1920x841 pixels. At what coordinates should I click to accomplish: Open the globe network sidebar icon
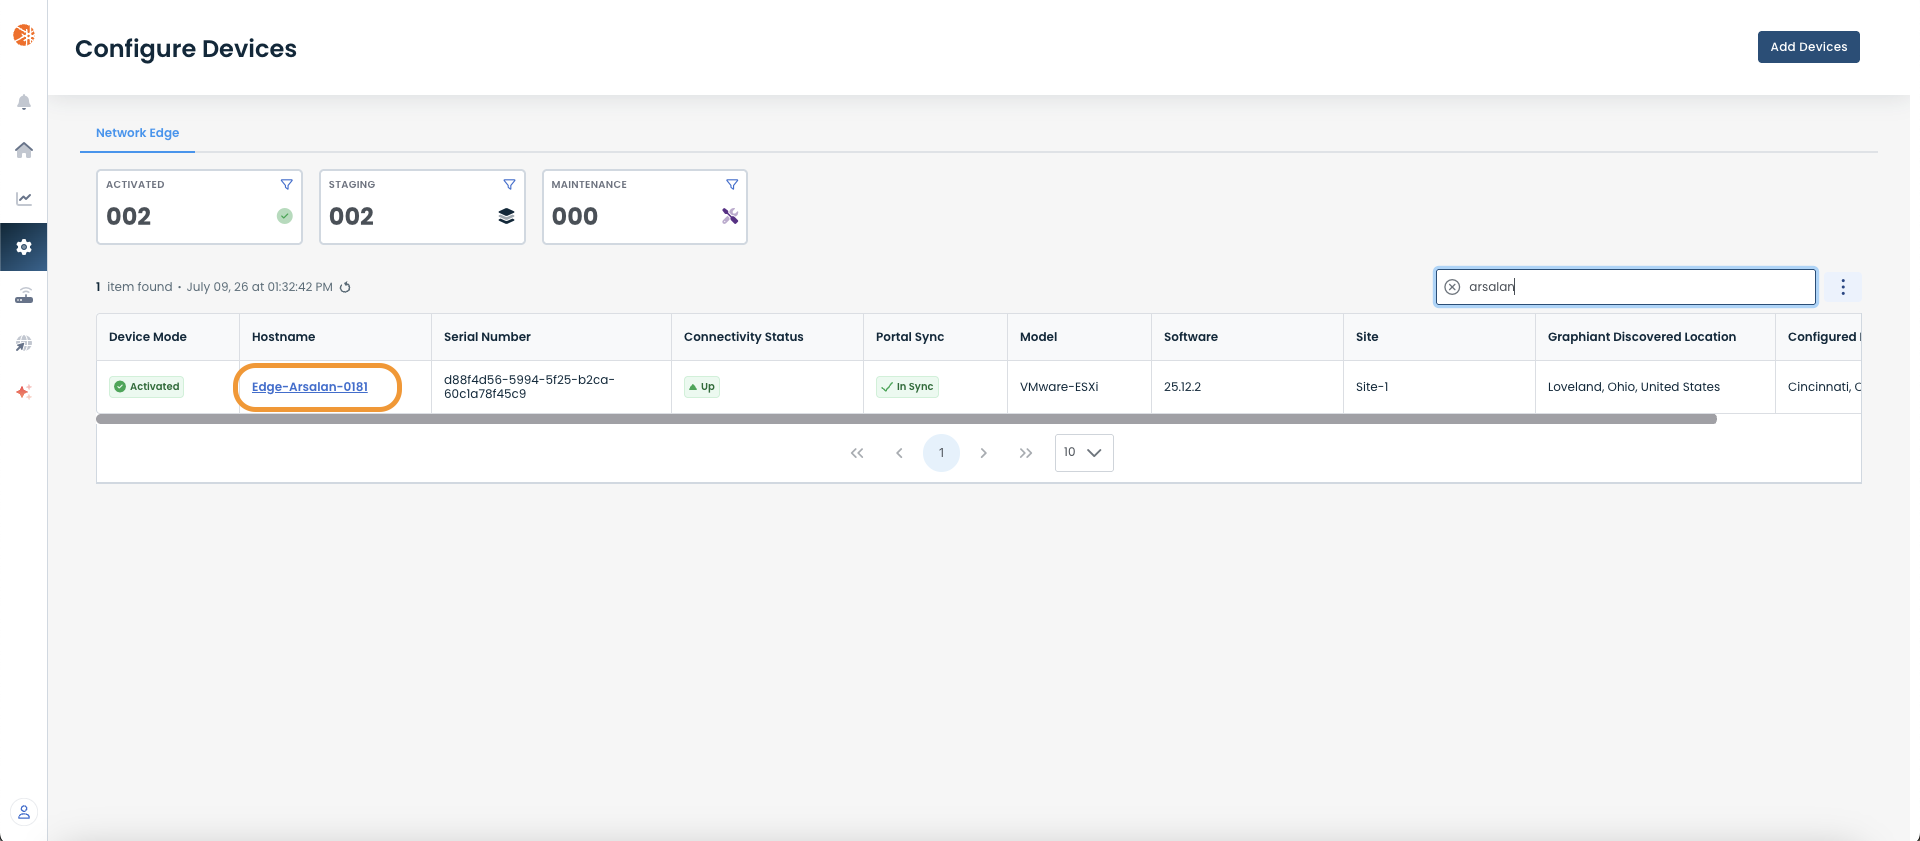point(24,343)
